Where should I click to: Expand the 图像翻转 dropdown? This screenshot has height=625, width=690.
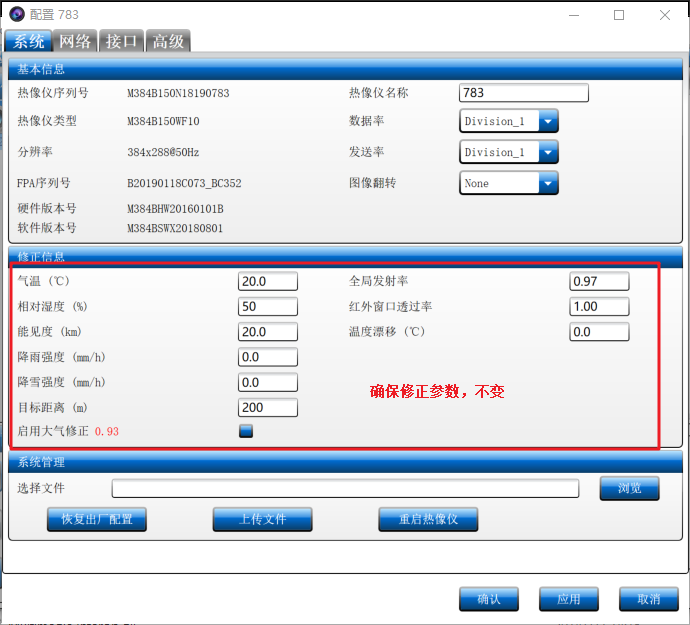point(548,183)
